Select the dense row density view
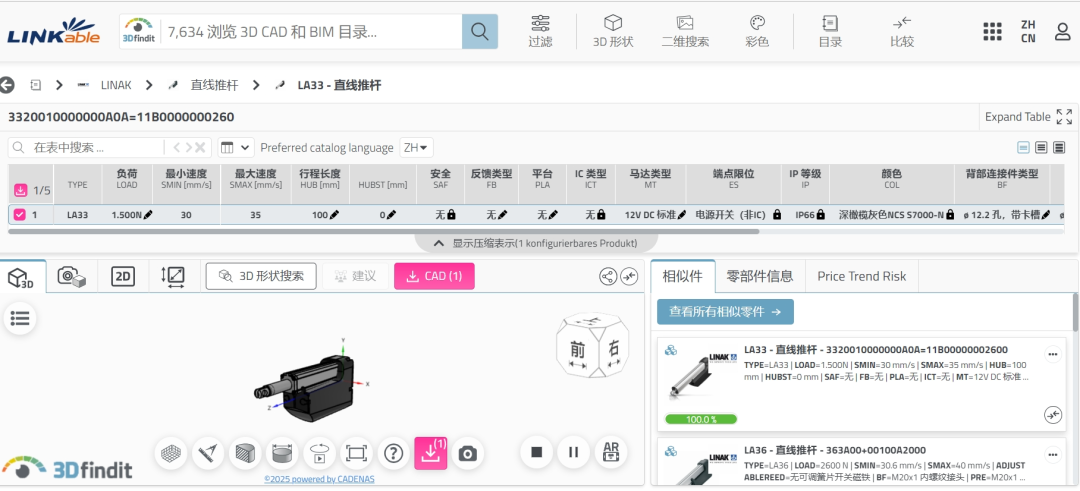The width and height of the screenshot is (1080, 491). pos(1059,147)
